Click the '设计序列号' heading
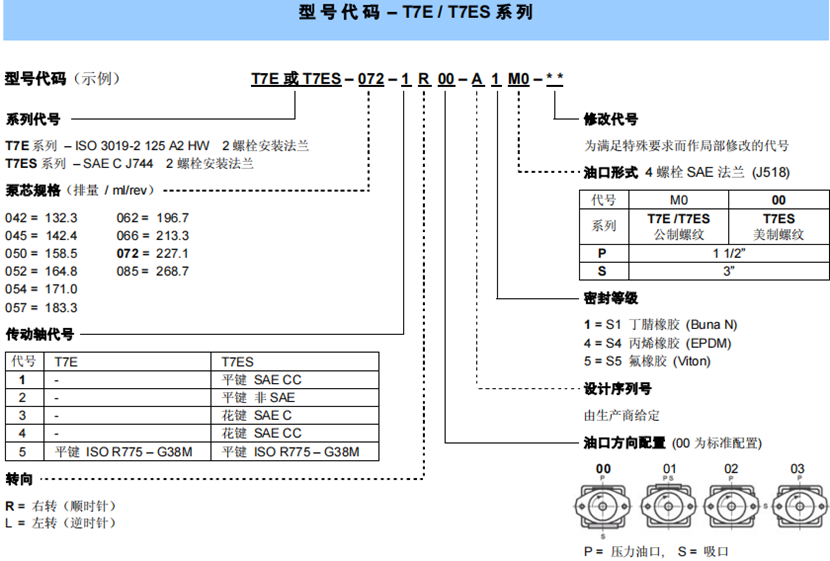830x561 pixels. click(x=618, y=389)
